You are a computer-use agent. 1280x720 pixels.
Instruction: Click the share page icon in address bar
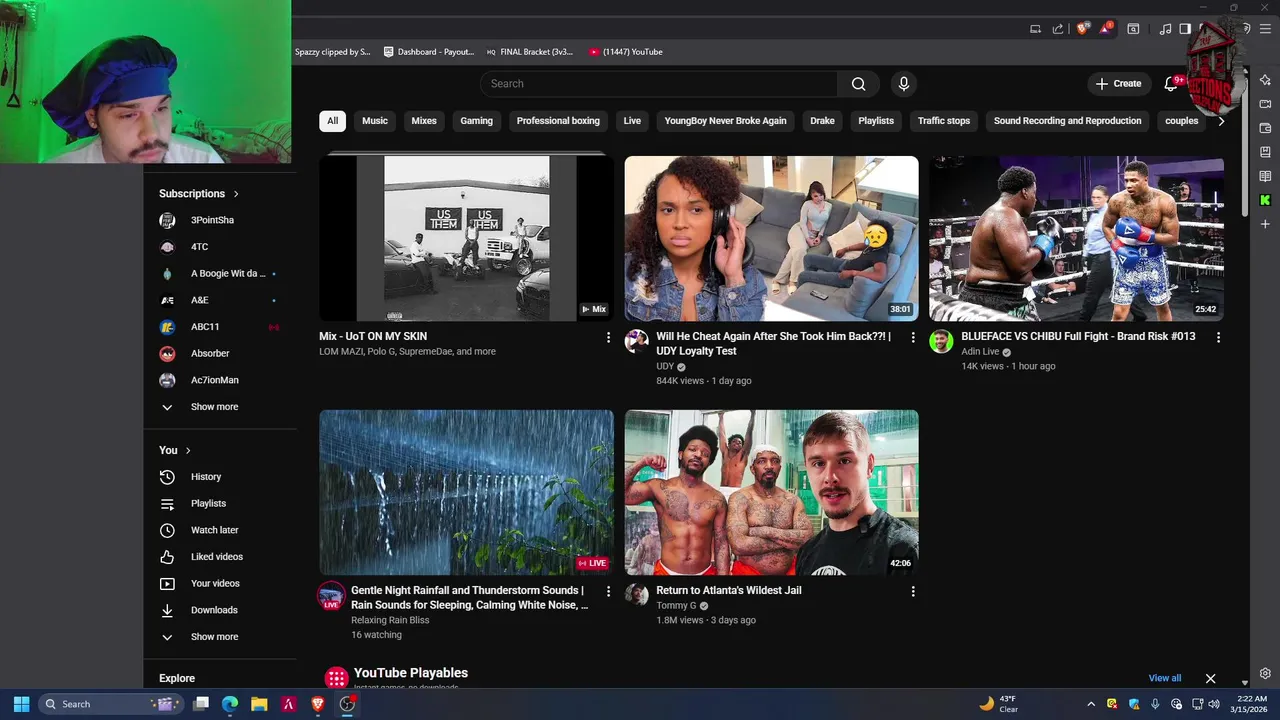coord(1058,29)
